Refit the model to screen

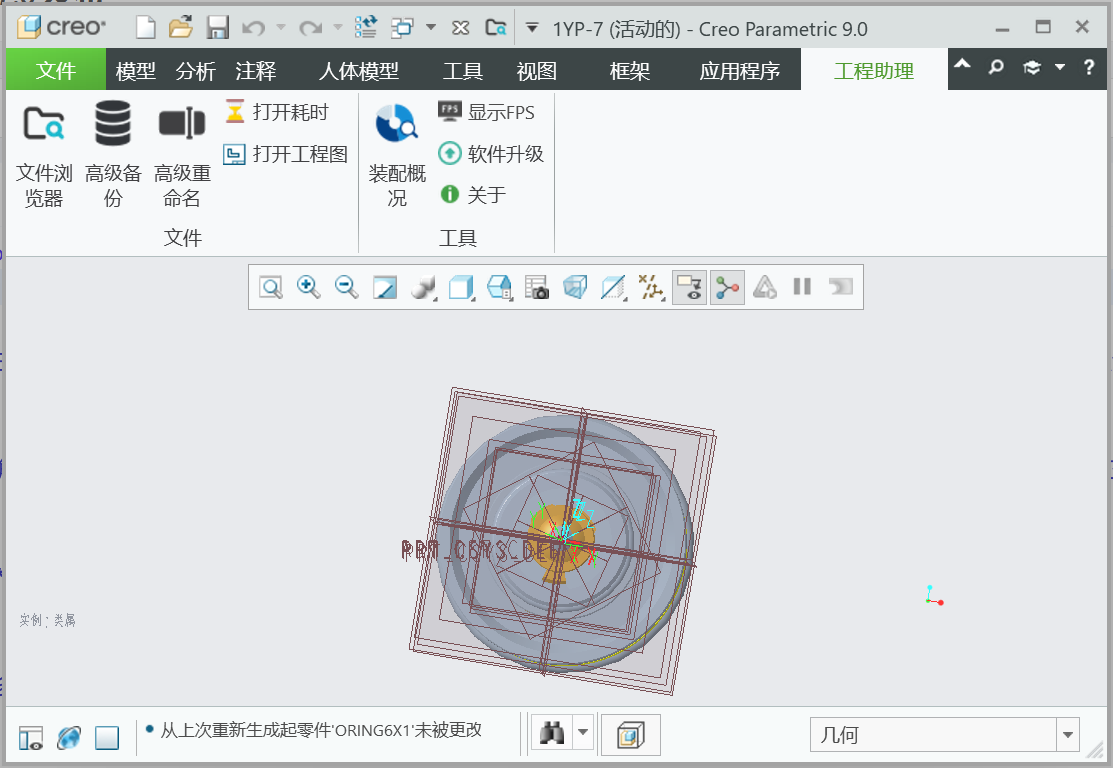270,287
